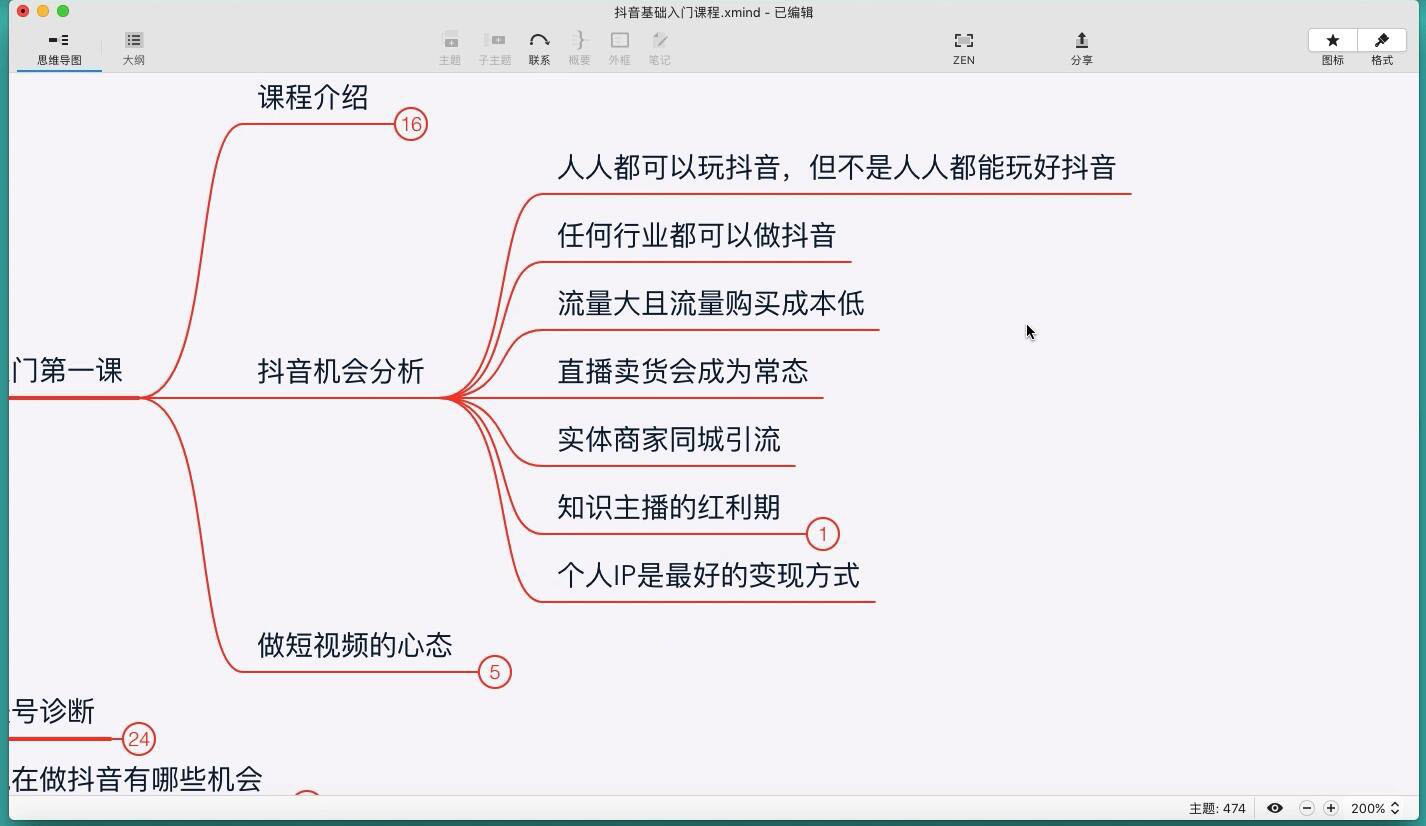Viewport: 1426px width, 826px height.
Task: Add a boundary using the 外框 icon
Action: (619, 45)
